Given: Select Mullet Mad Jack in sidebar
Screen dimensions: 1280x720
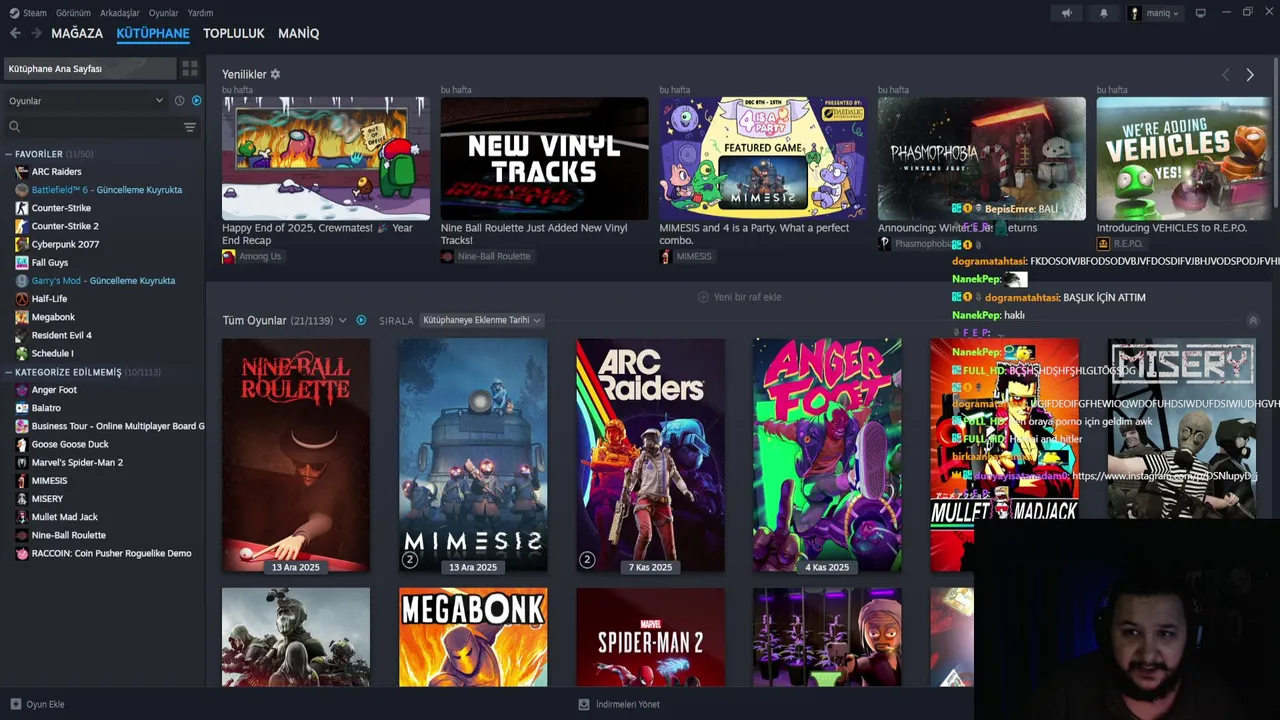Looking at the screenshot, I should (65, 517).
